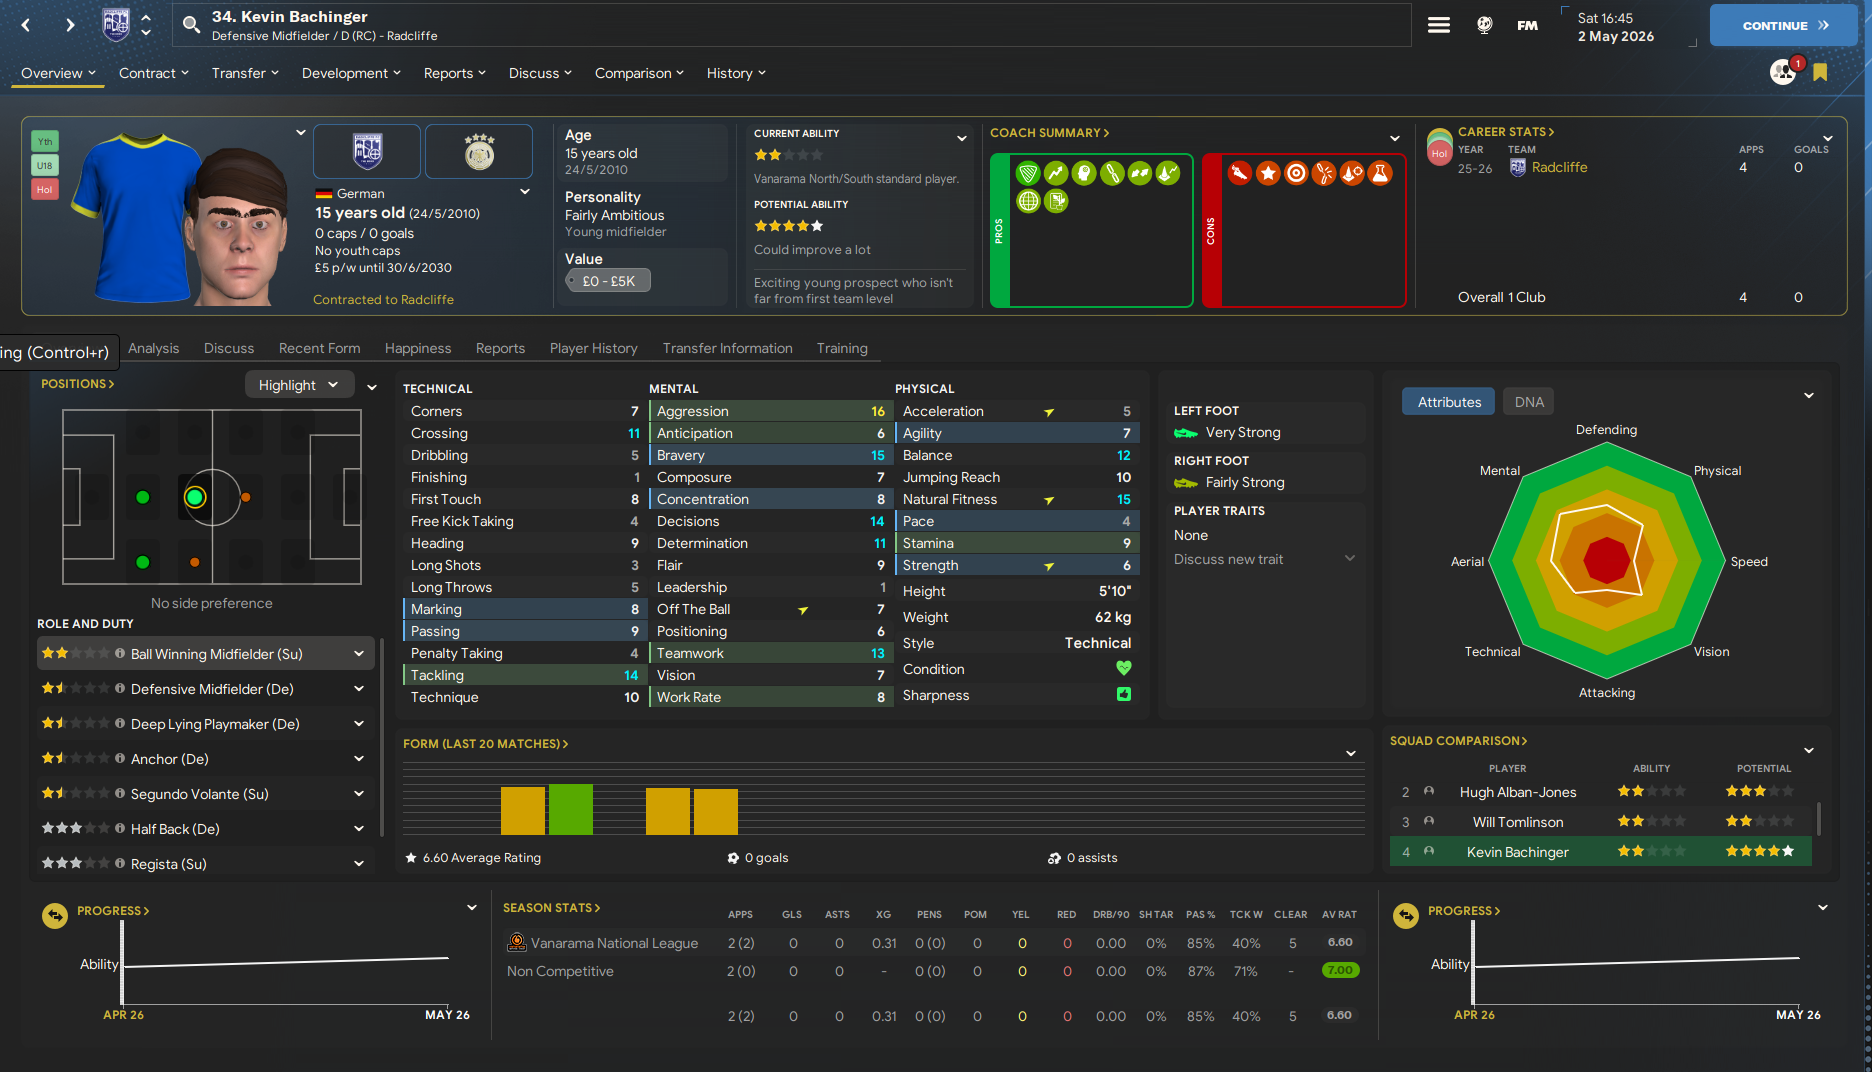Switch radar chart to DNA view

coord(1529,402)
